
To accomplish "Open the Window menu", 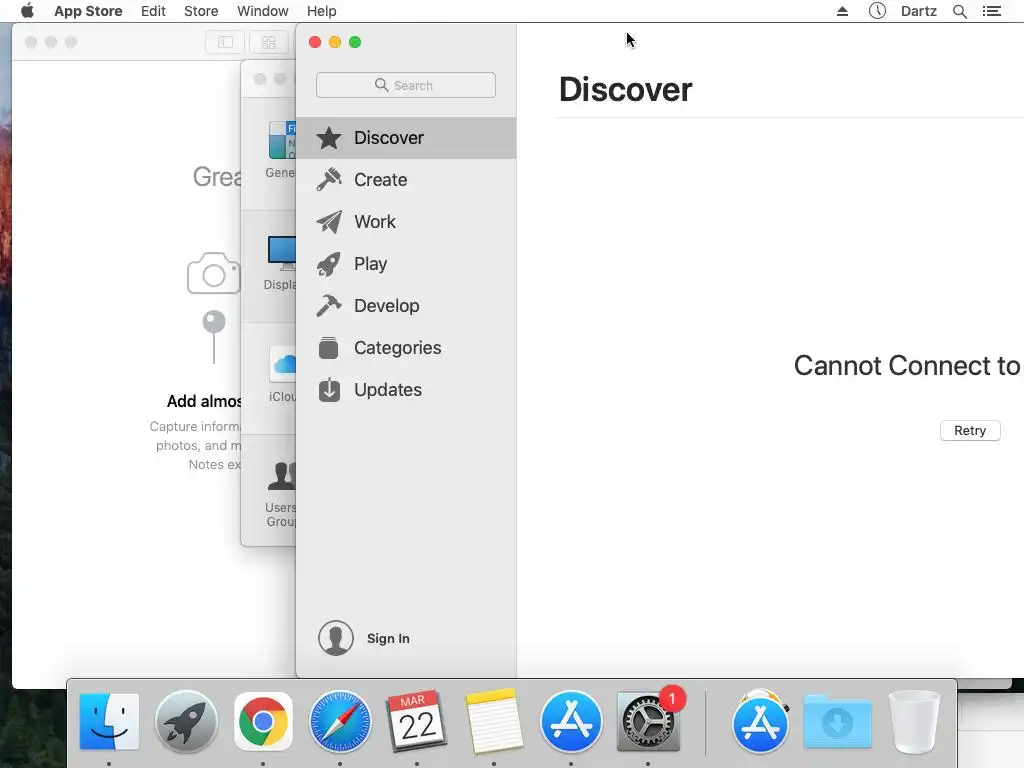I will [x=263, y=11].
